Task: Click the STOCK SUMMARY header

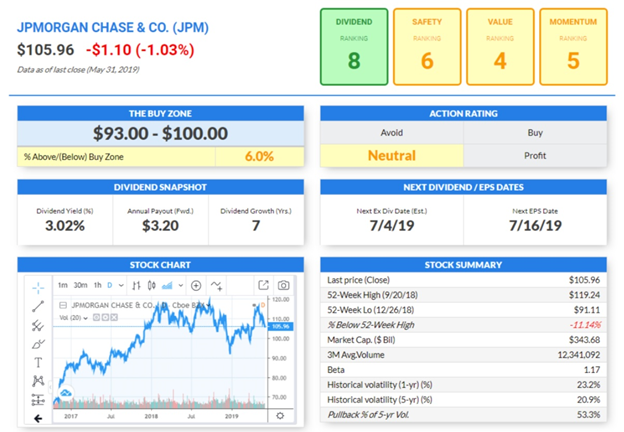Action: [x=464, y=265]
